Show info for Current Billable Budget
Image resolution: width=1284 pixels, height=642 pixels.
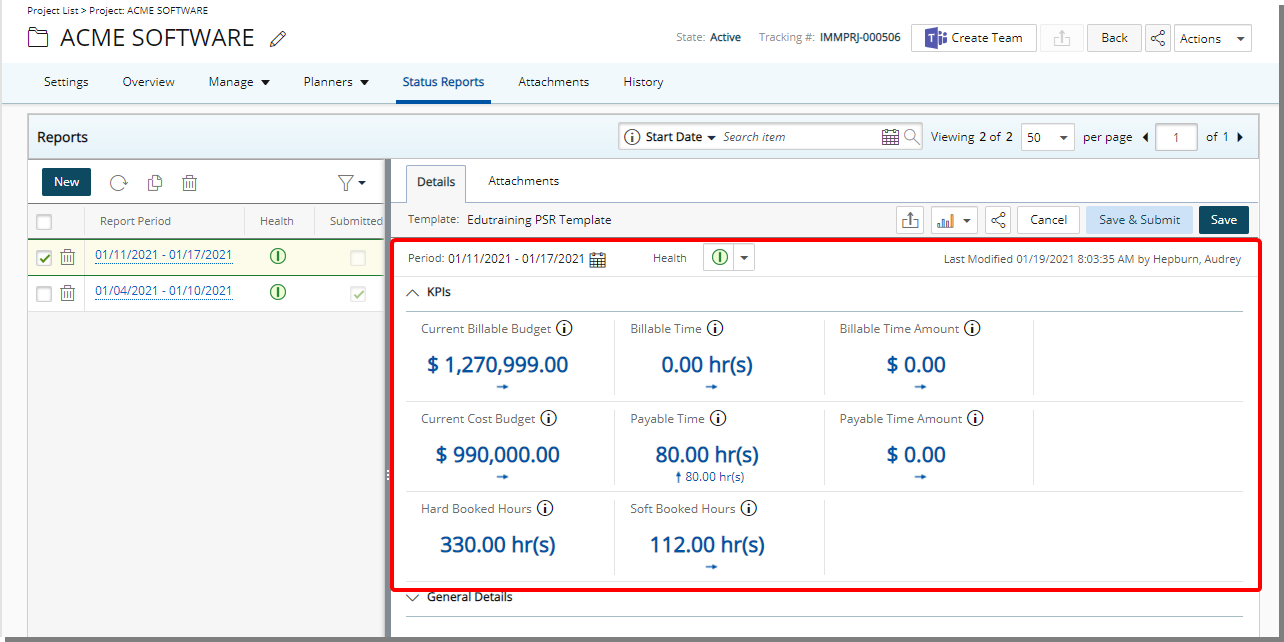(x=564, y=328)
